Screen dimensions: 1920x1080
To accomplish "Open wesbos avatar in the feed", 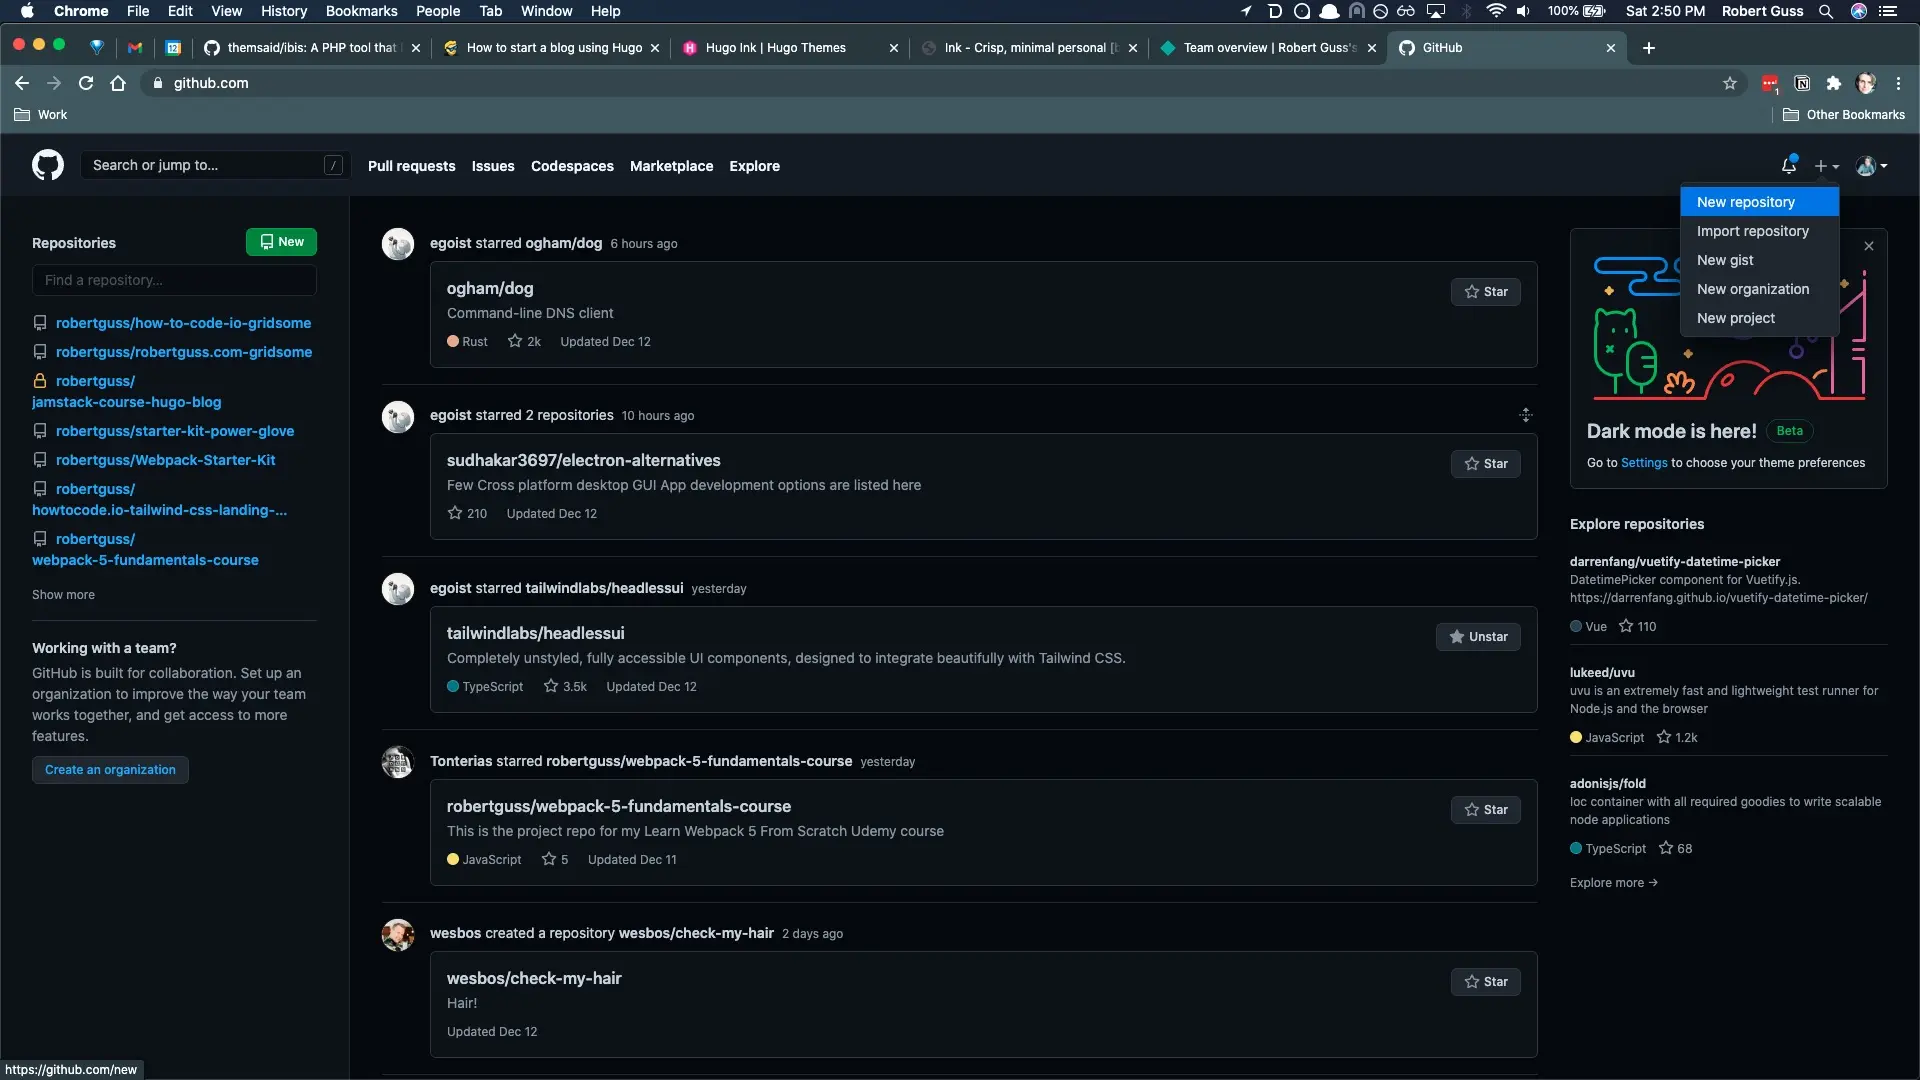I will [x=398, y=935].
